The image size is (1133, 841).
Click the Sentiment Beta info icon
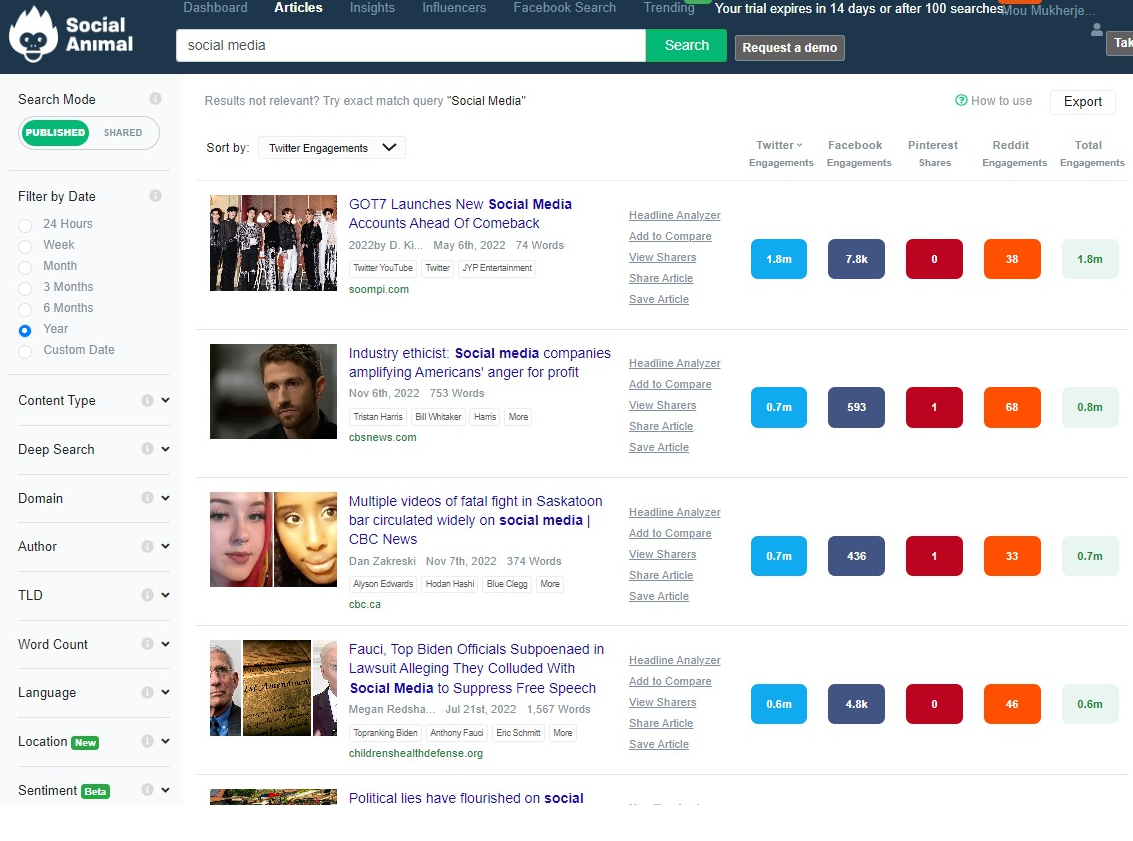coord(148,790)
